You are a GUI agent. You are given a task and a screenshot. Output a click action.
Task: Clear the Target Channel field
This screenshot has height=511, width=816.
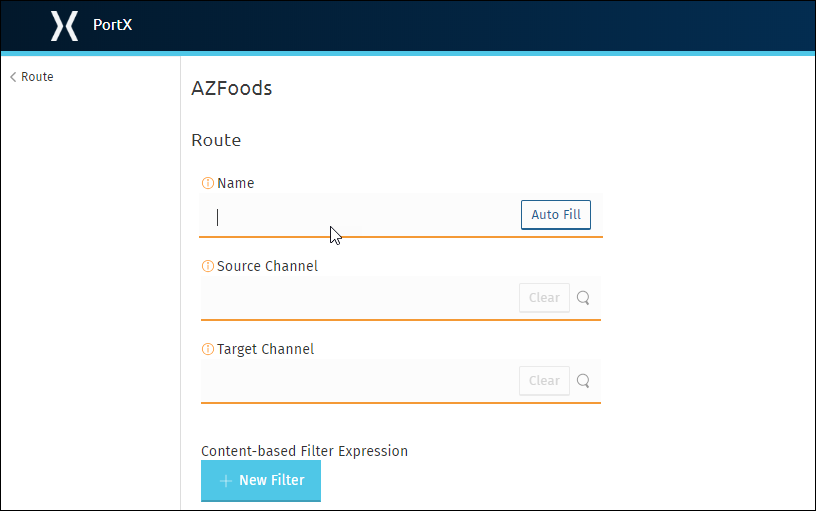pos(544,381)
